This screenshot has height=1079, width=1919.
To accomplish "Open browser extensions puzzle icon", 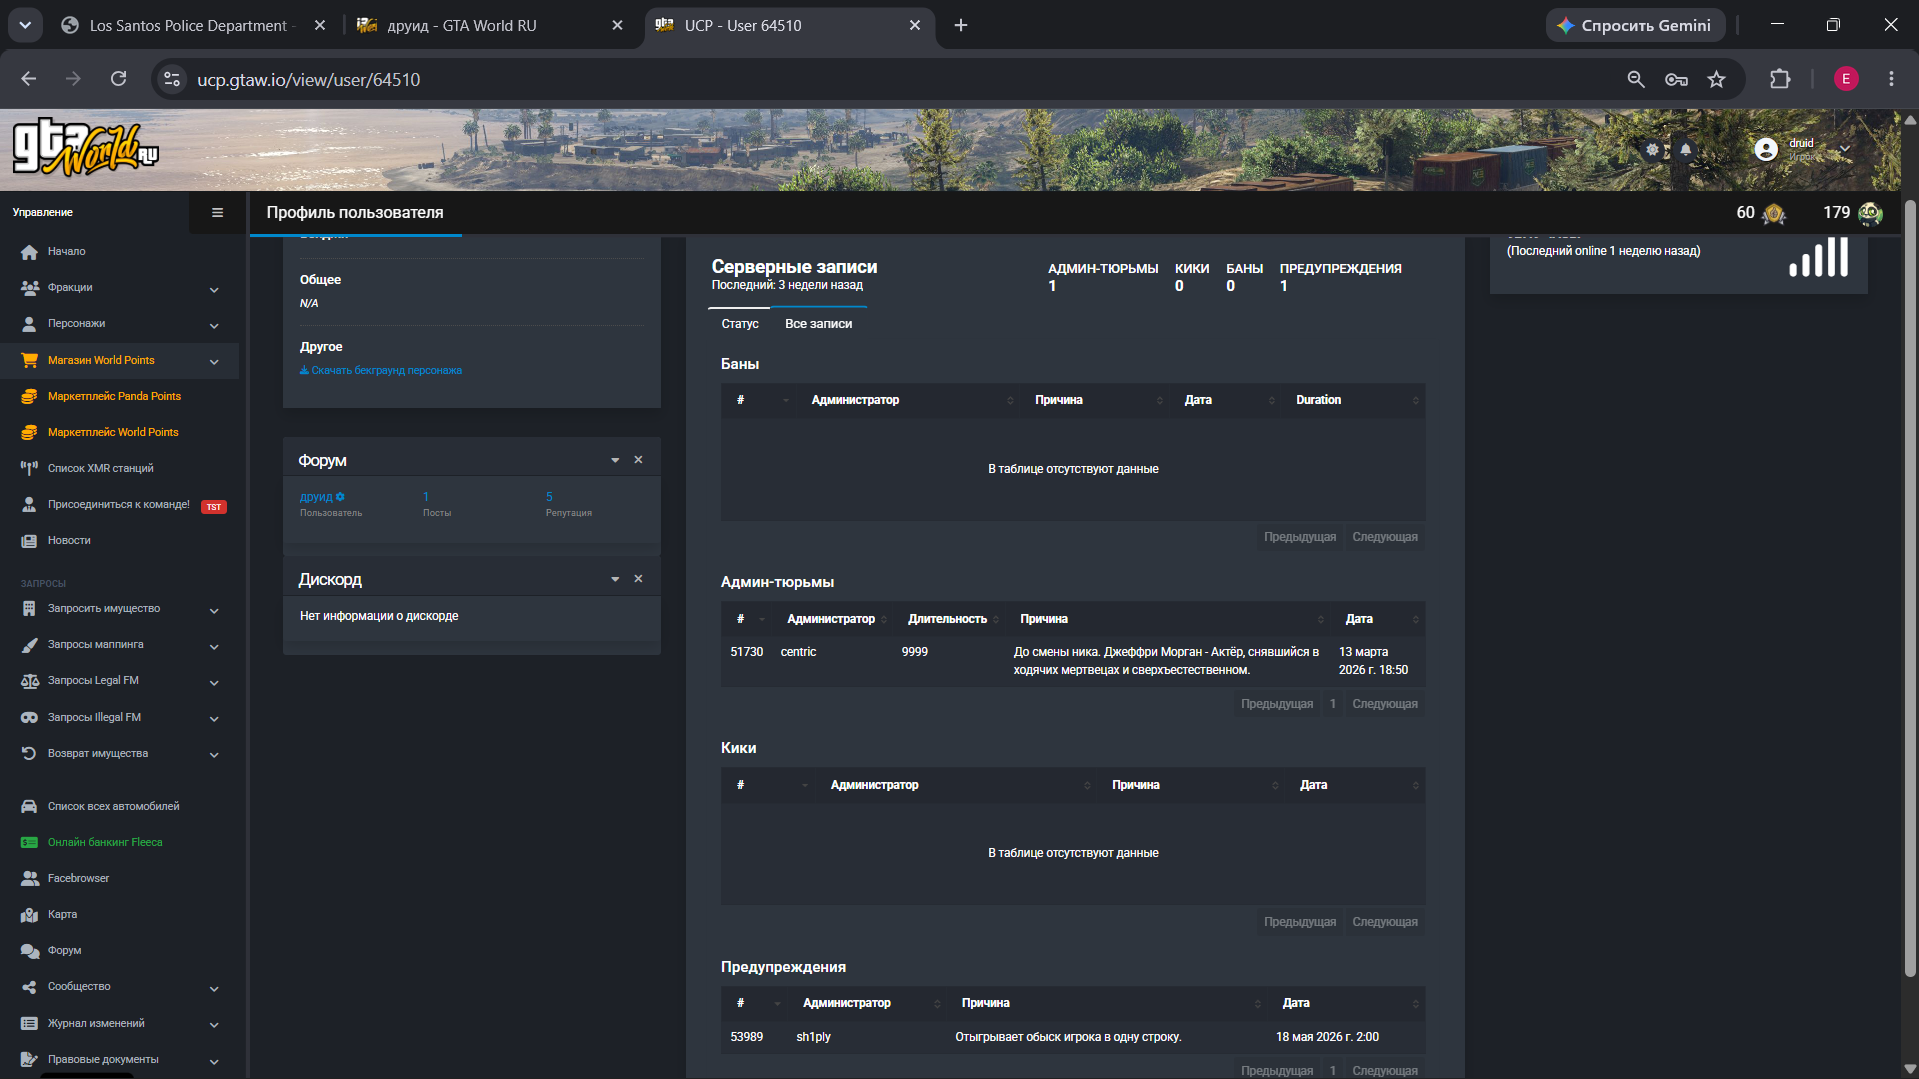I will point(1780,79).
